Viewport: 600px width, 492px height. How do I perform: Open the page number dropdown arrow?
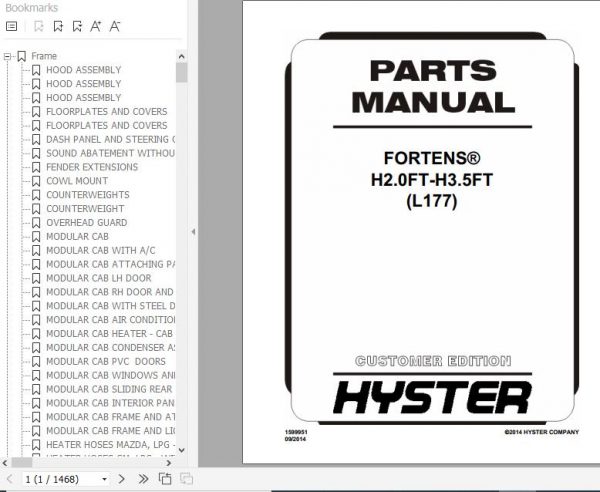click(x=104, y=479)
